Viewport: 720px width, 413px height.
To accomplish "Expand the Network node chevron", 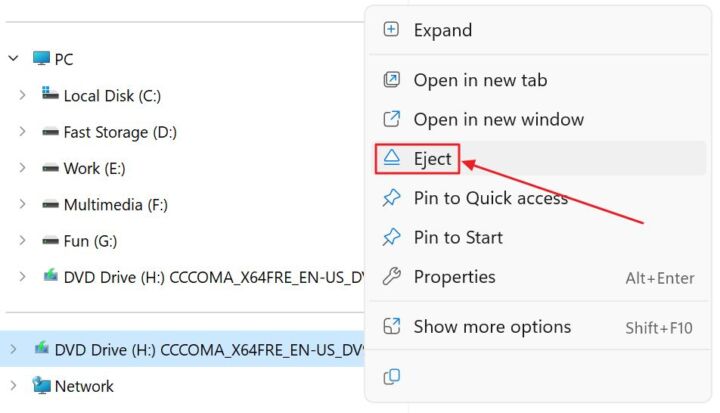I will [13, 385].
